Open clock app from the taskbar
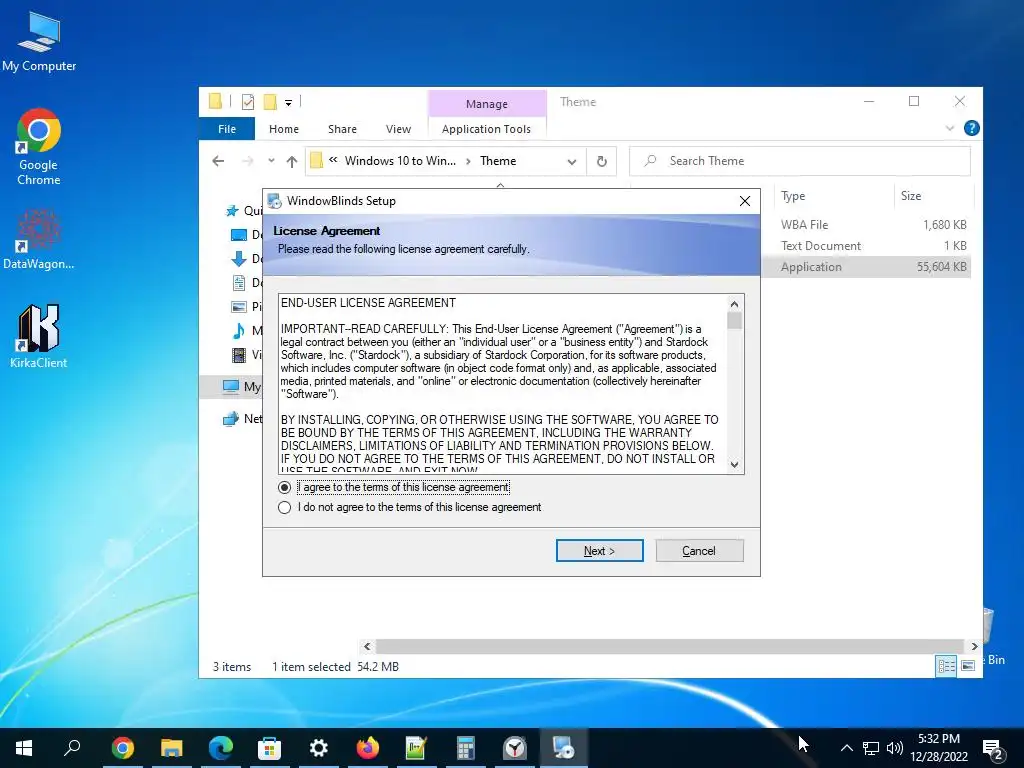The image size is (1024, 768). [x=515, y=748]
